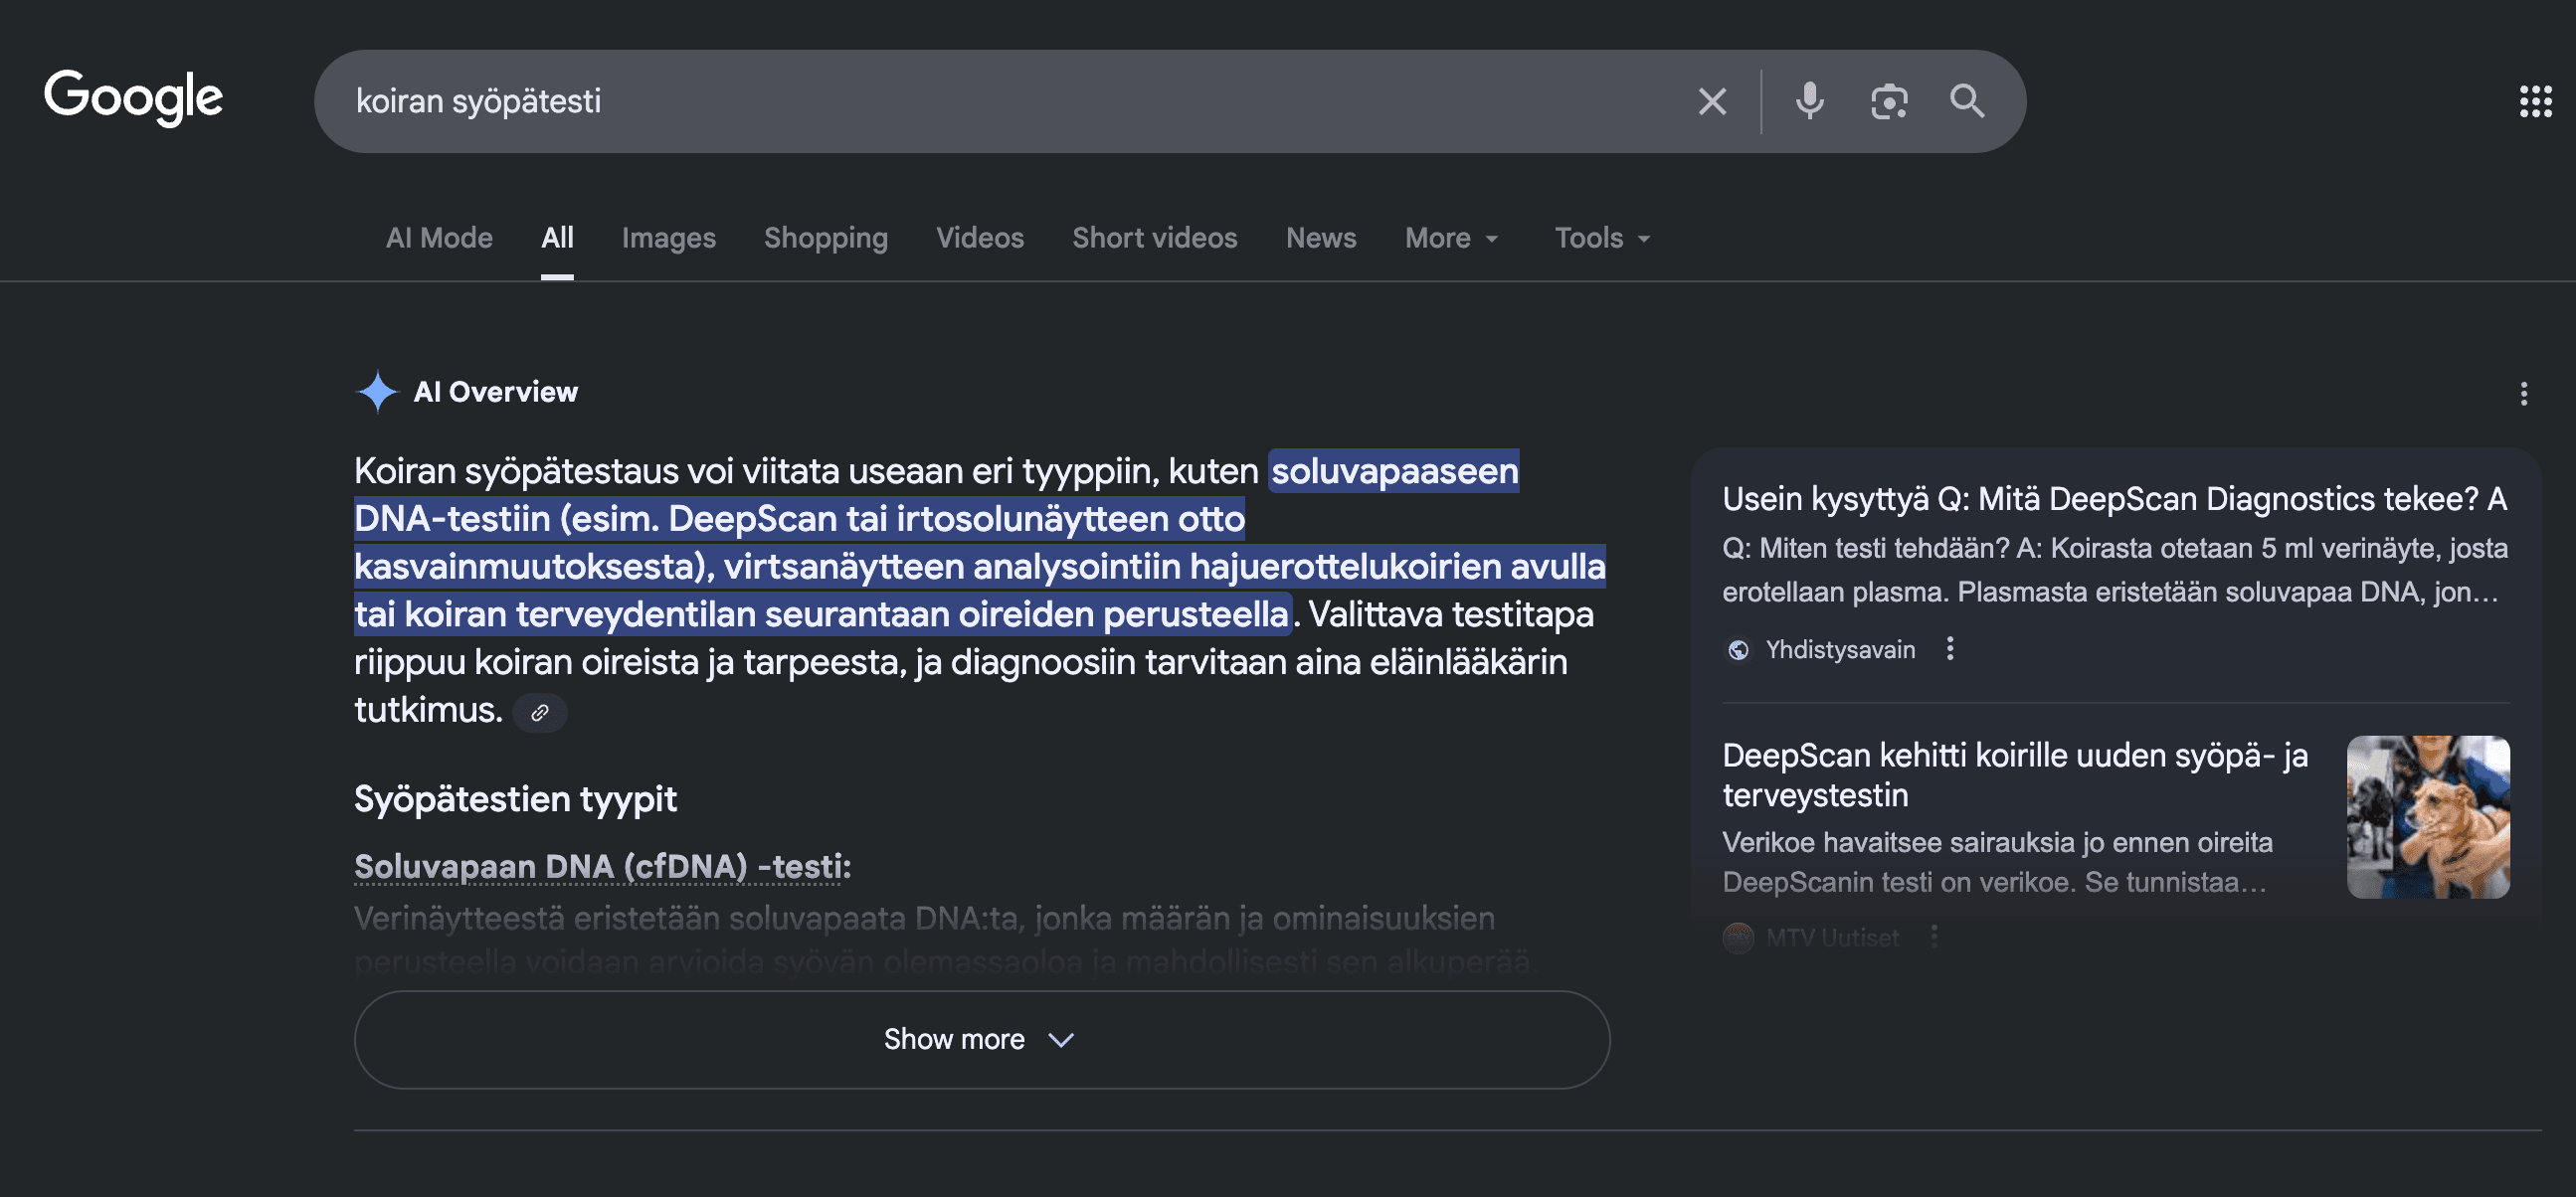Open Google Lens camera search
The height and width of the screenshot is (1197, 2576).
pyautogui.click(x=1889, y=100)
